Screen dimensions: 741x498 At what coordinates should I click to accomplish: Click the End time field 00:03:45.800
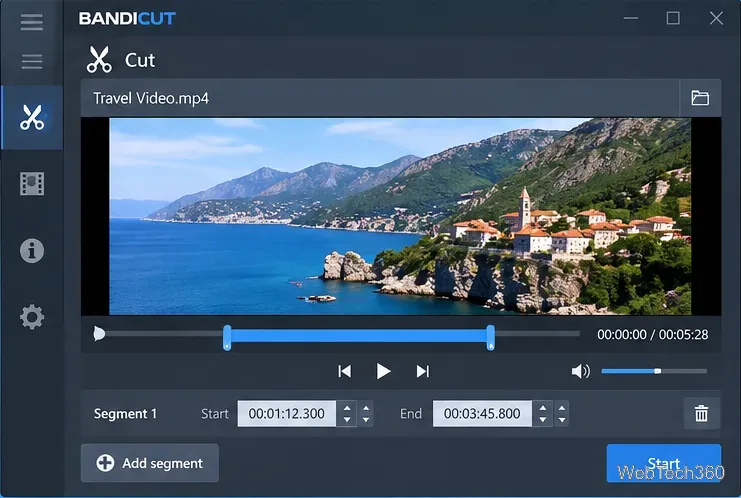[x=482, y=413]
